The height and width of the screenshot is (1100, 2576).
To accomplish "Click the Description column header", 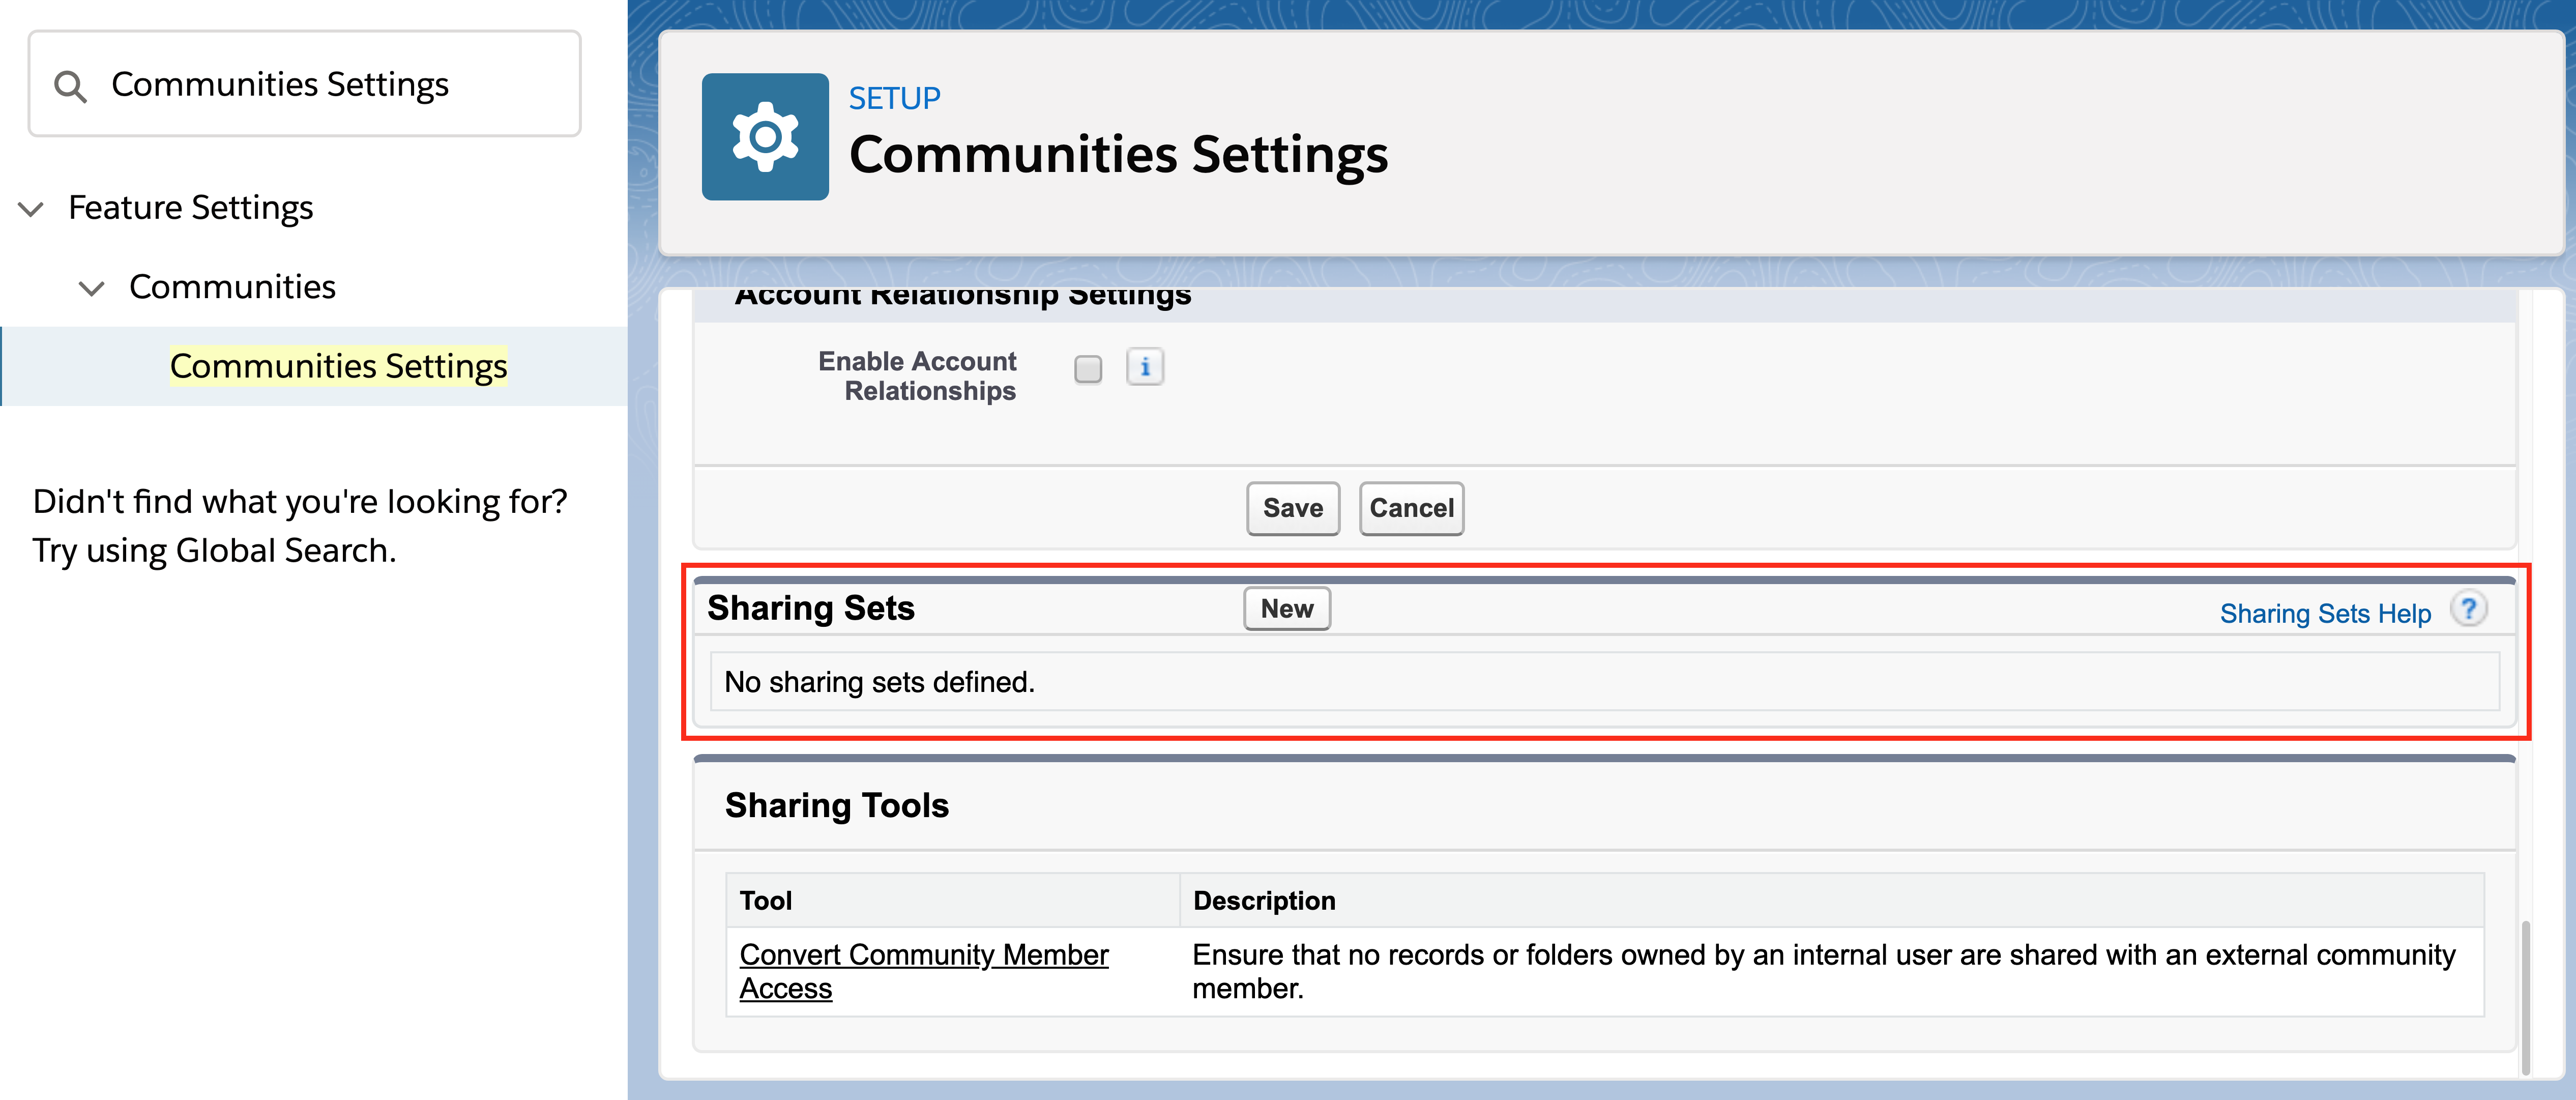I will (1264, 900).
